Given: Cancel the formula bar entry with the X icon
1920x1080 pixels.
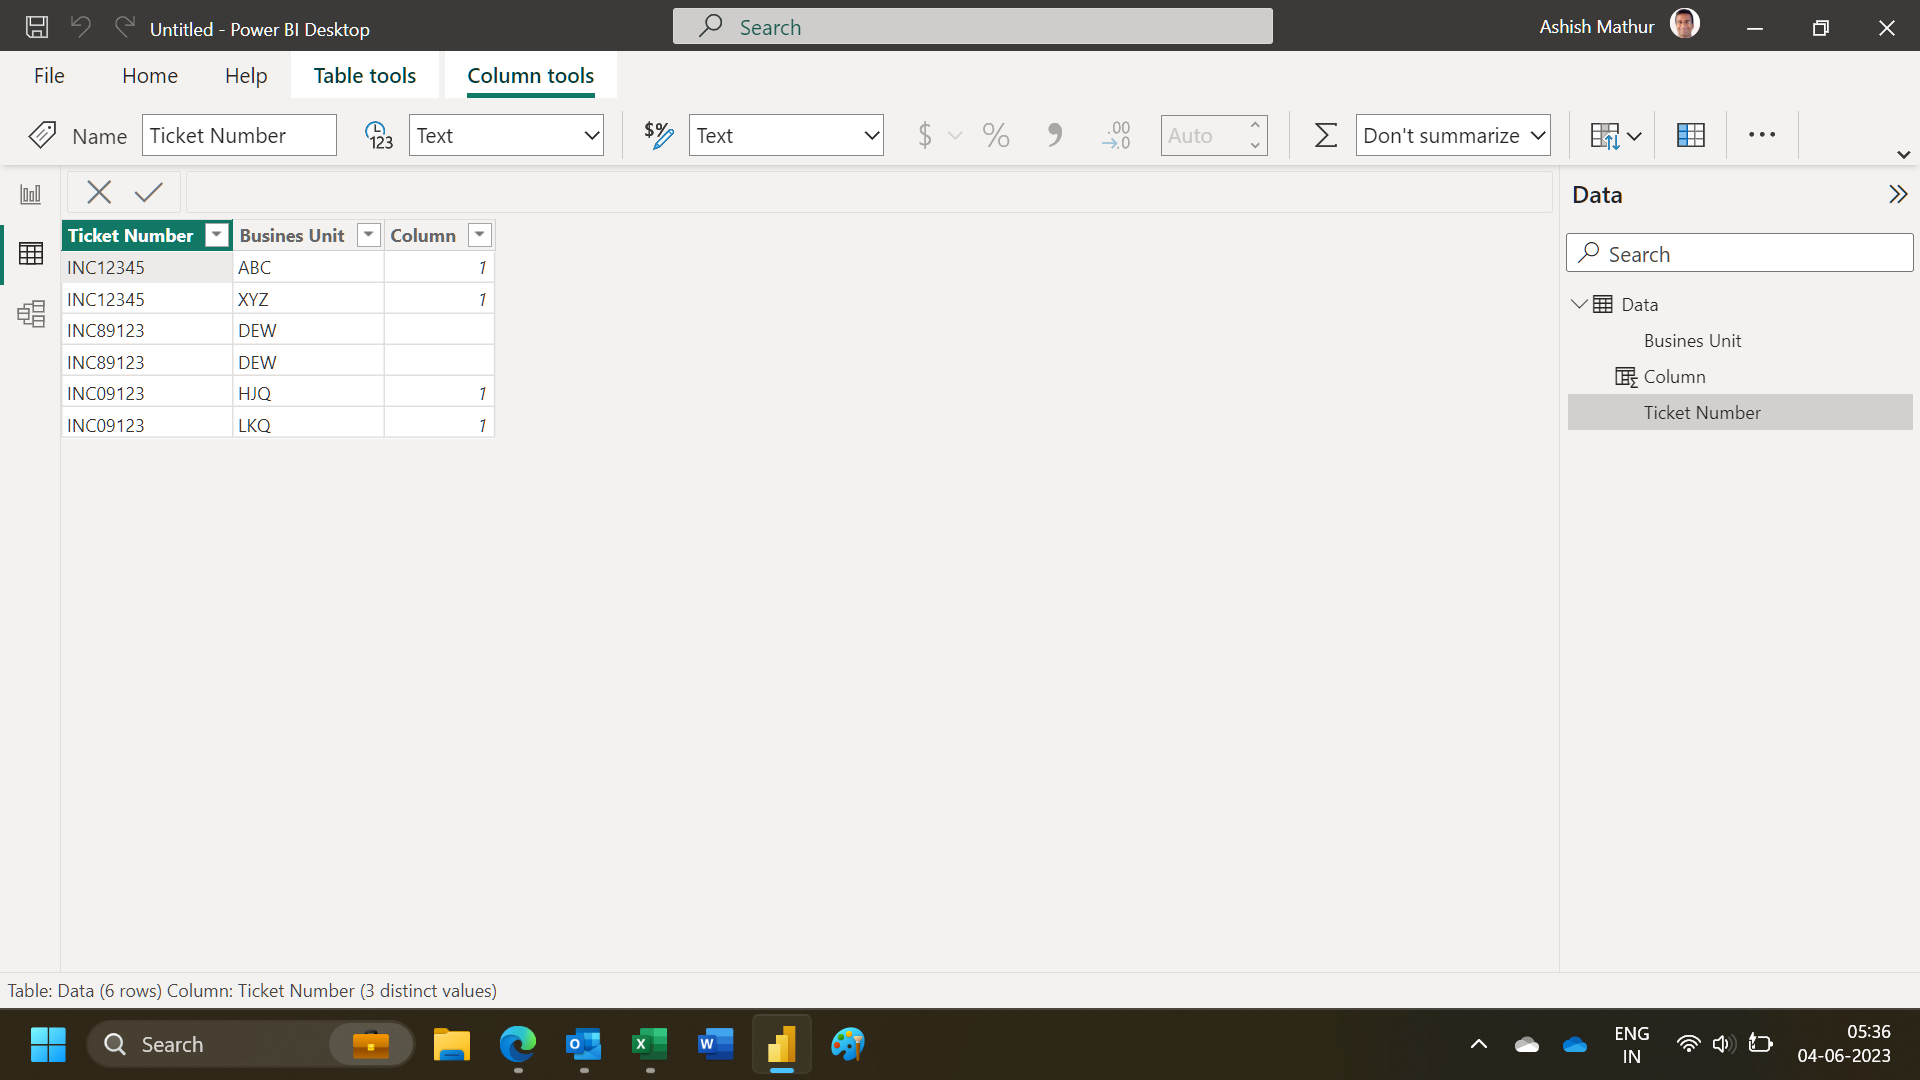Looking at the screenshot, I should (x=99, y=192).
